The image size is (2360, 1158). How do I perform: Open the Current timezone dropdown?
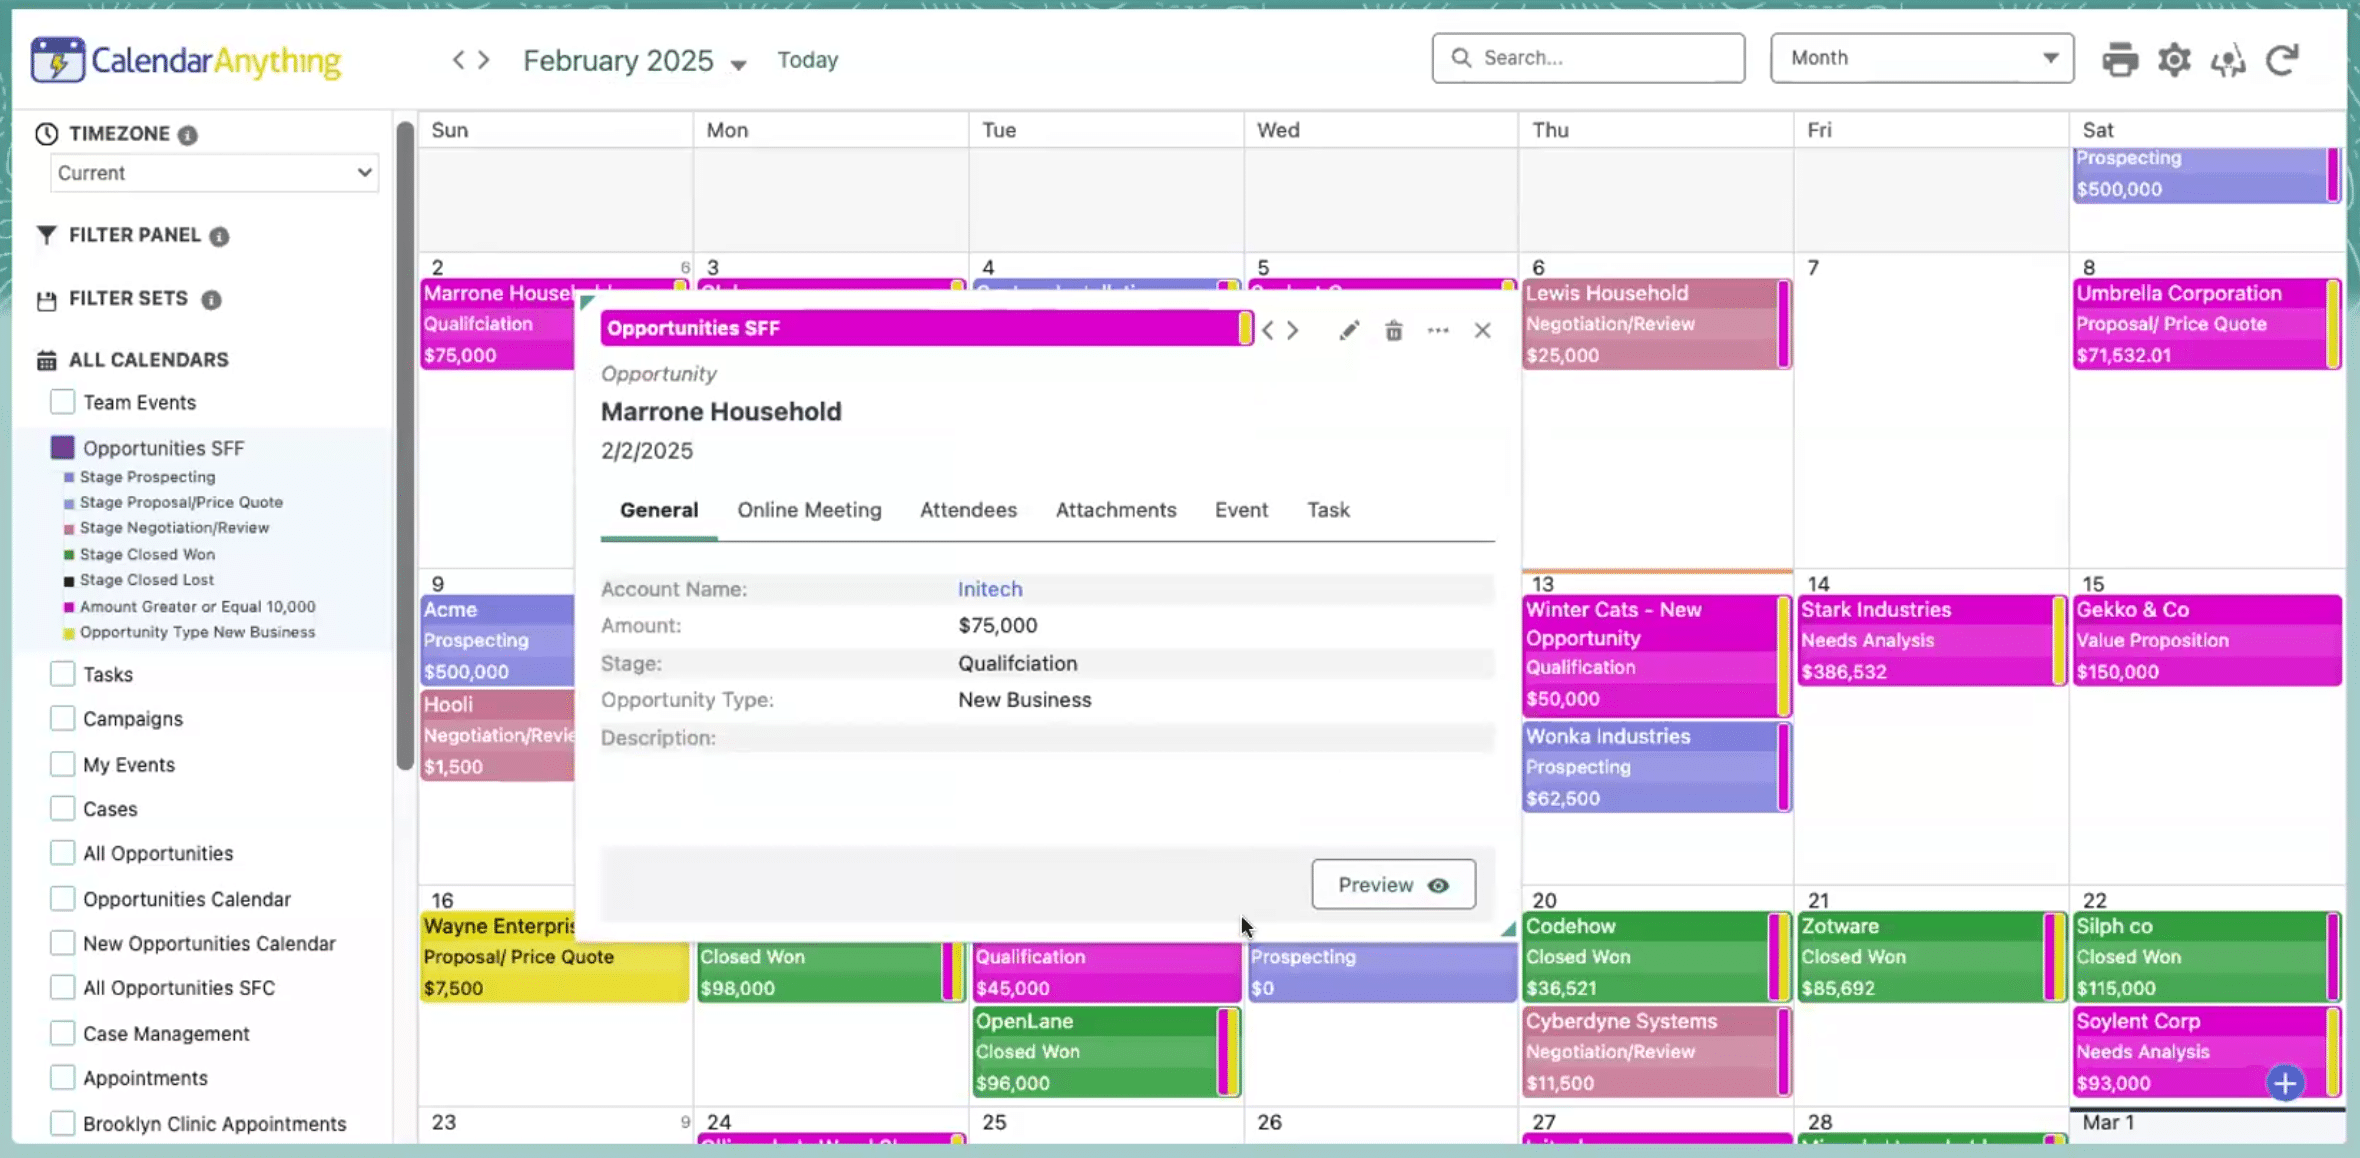click(x=214, y=173)
